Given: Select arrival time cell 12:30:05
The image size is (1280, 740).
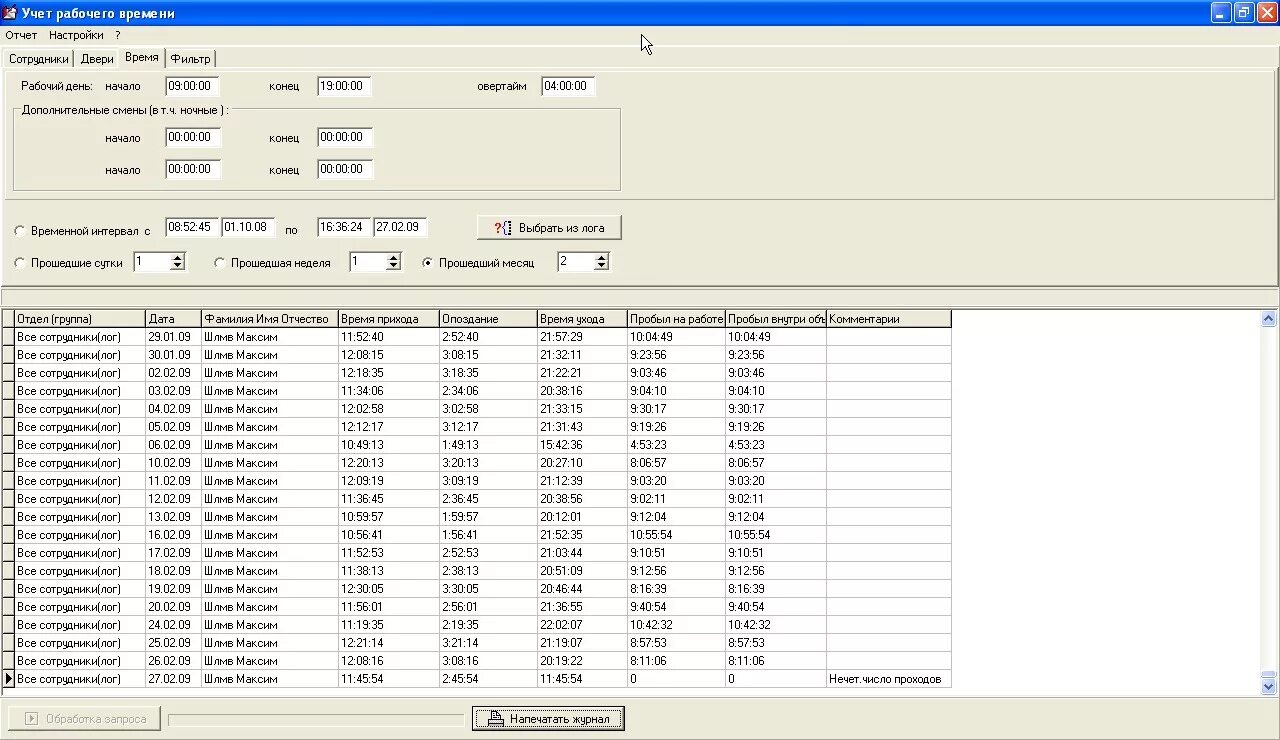Looking at the screenshot, I should click(x=388, y=589).
